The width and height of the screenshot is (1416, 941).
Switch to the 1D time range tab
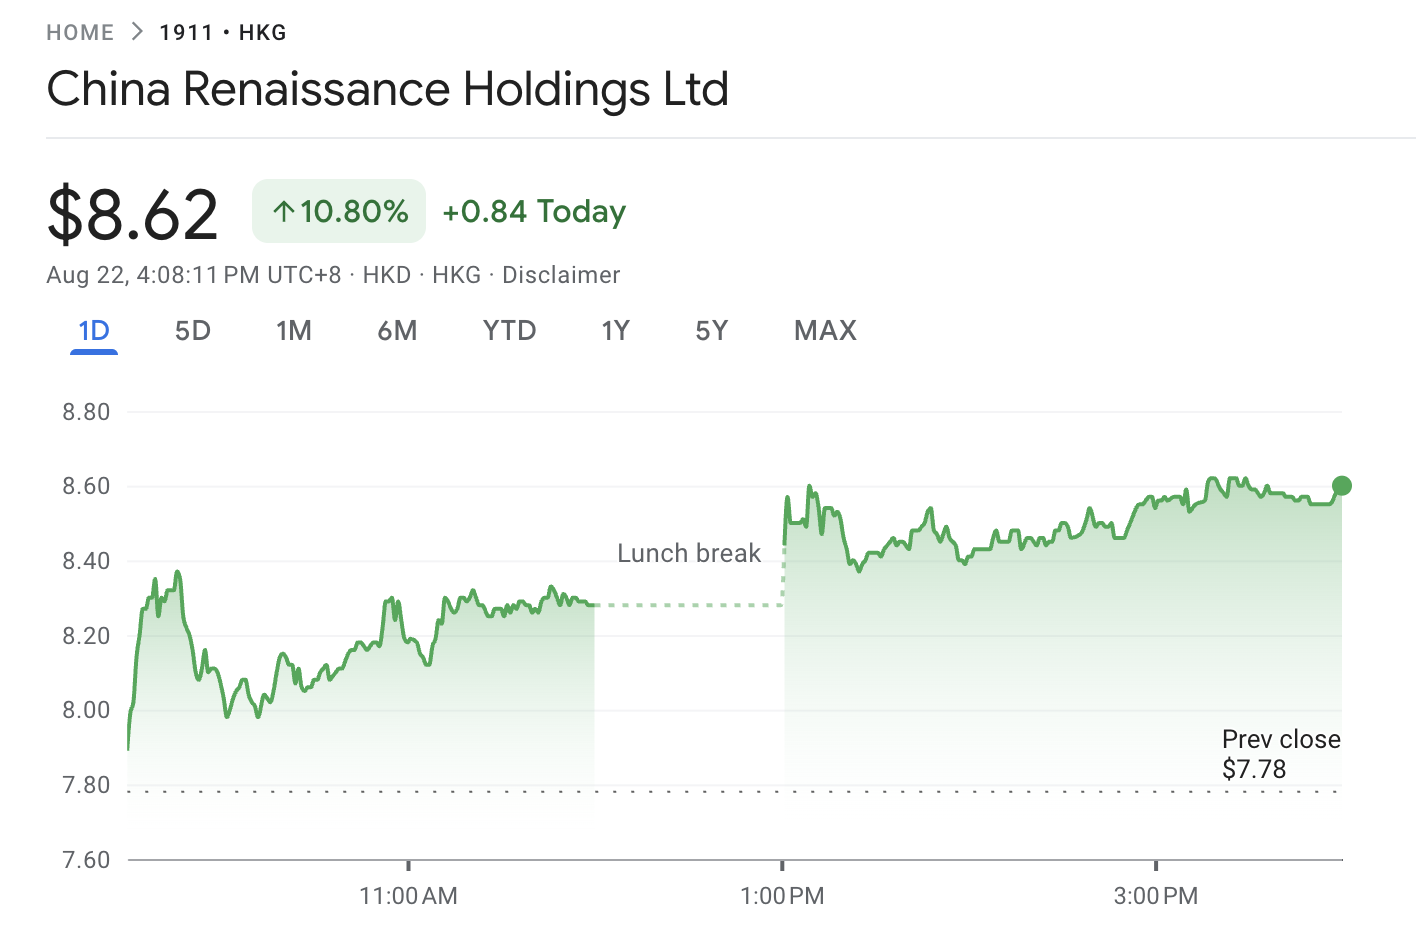(x=93, y=330)
